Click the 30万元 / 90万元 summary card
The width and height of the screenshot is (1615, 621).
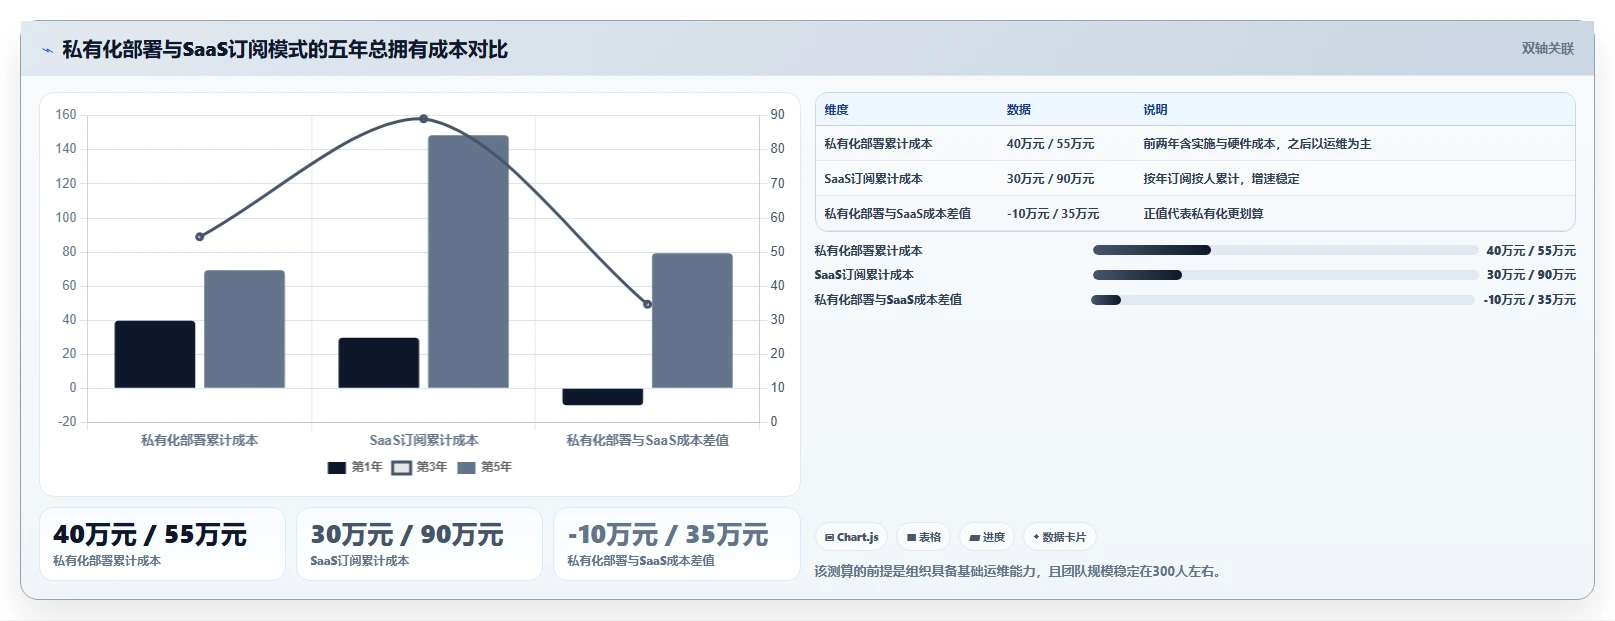(419, 544)
